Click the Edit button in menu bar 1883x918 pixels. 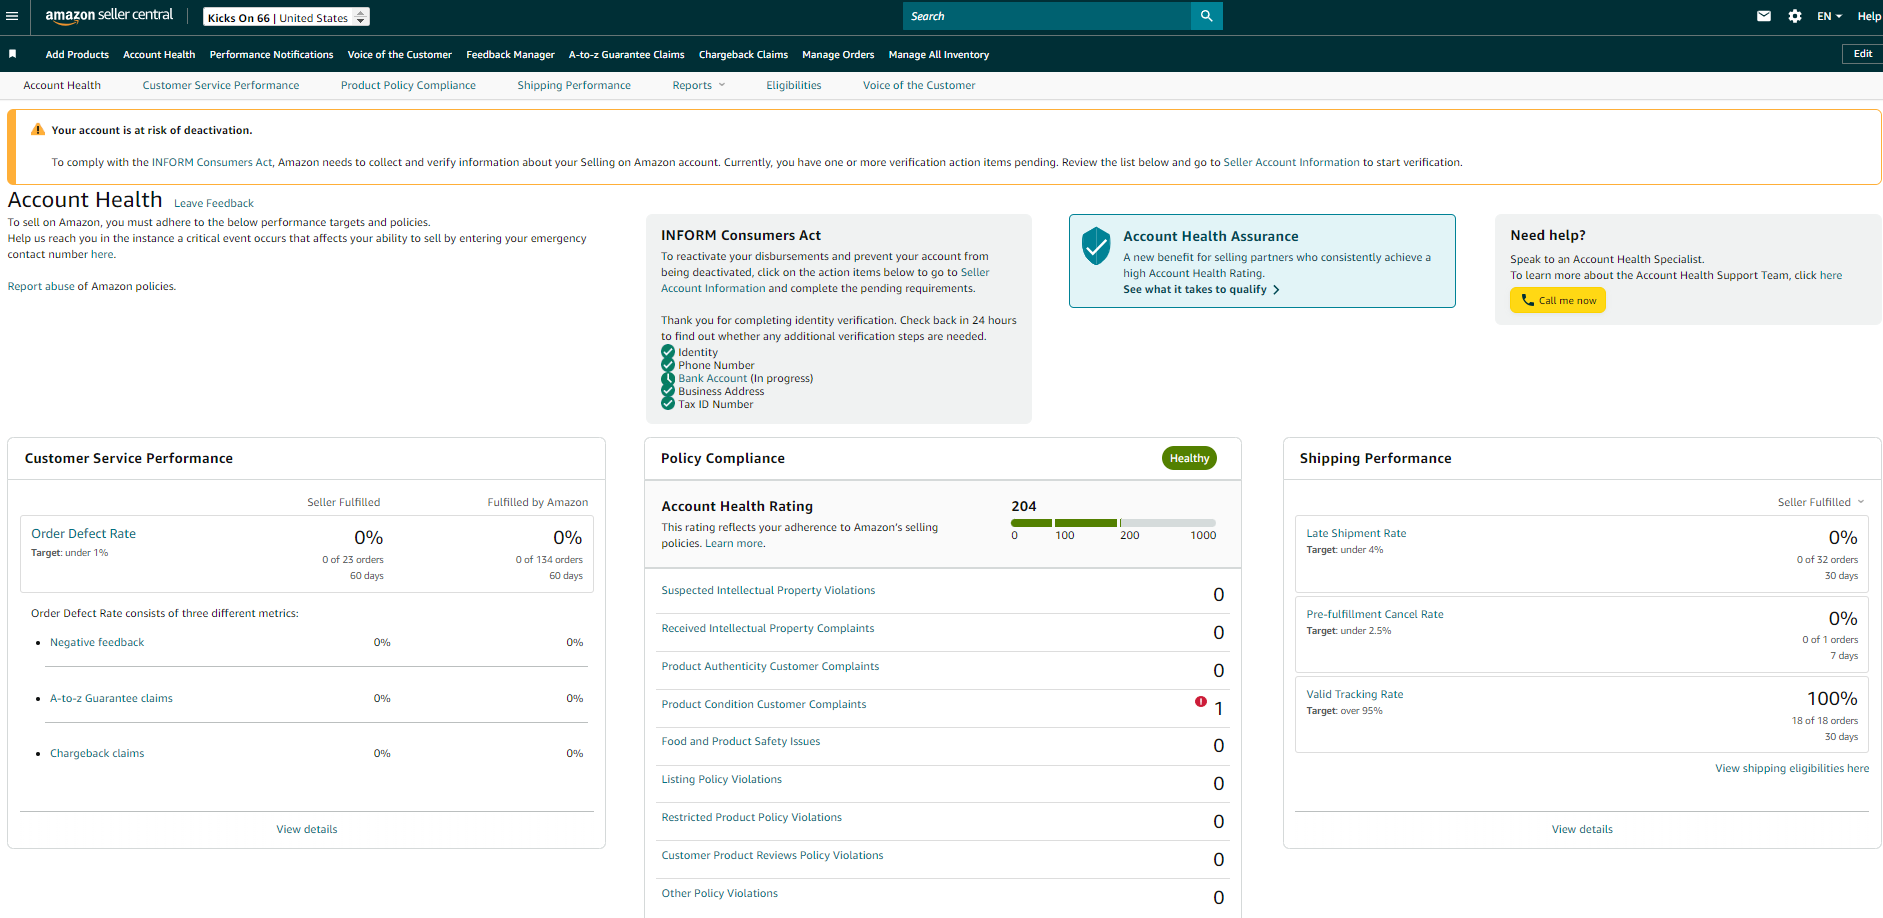[1862, 54]
